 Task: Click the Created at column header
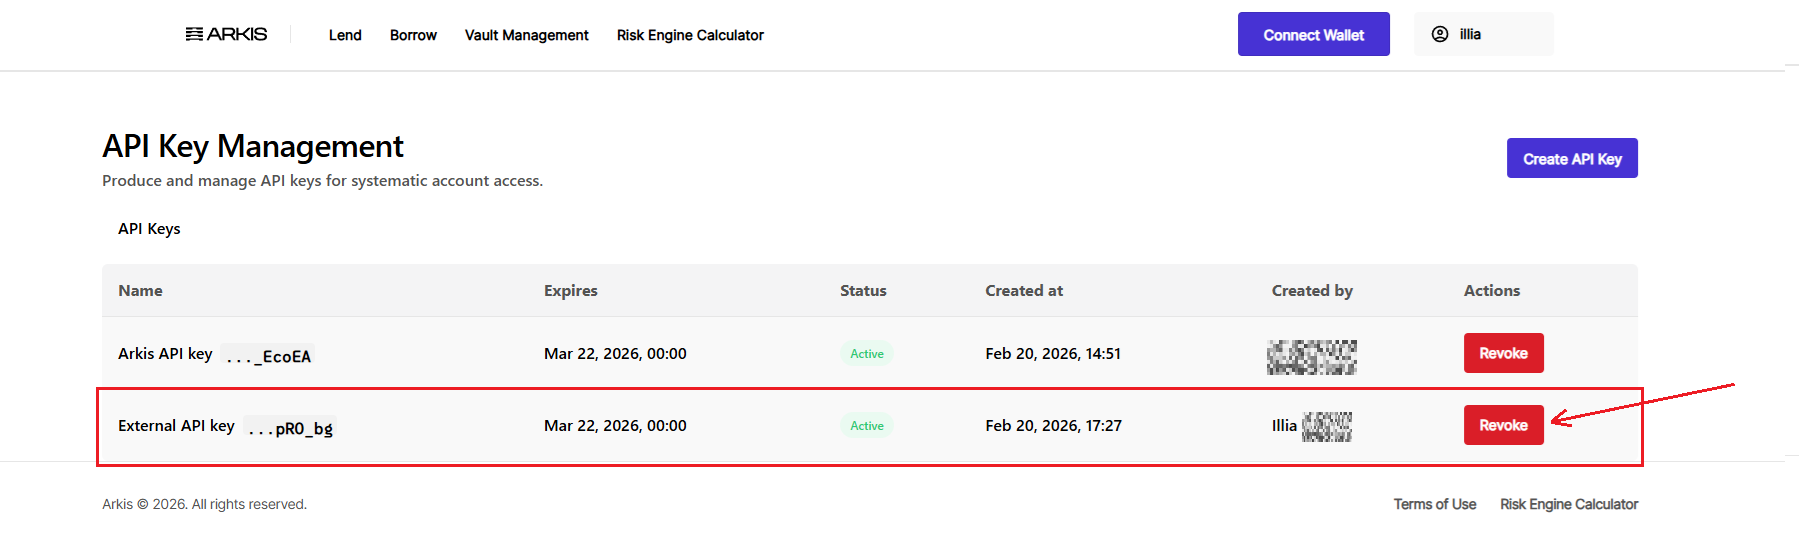click(x=1023, y=291)
